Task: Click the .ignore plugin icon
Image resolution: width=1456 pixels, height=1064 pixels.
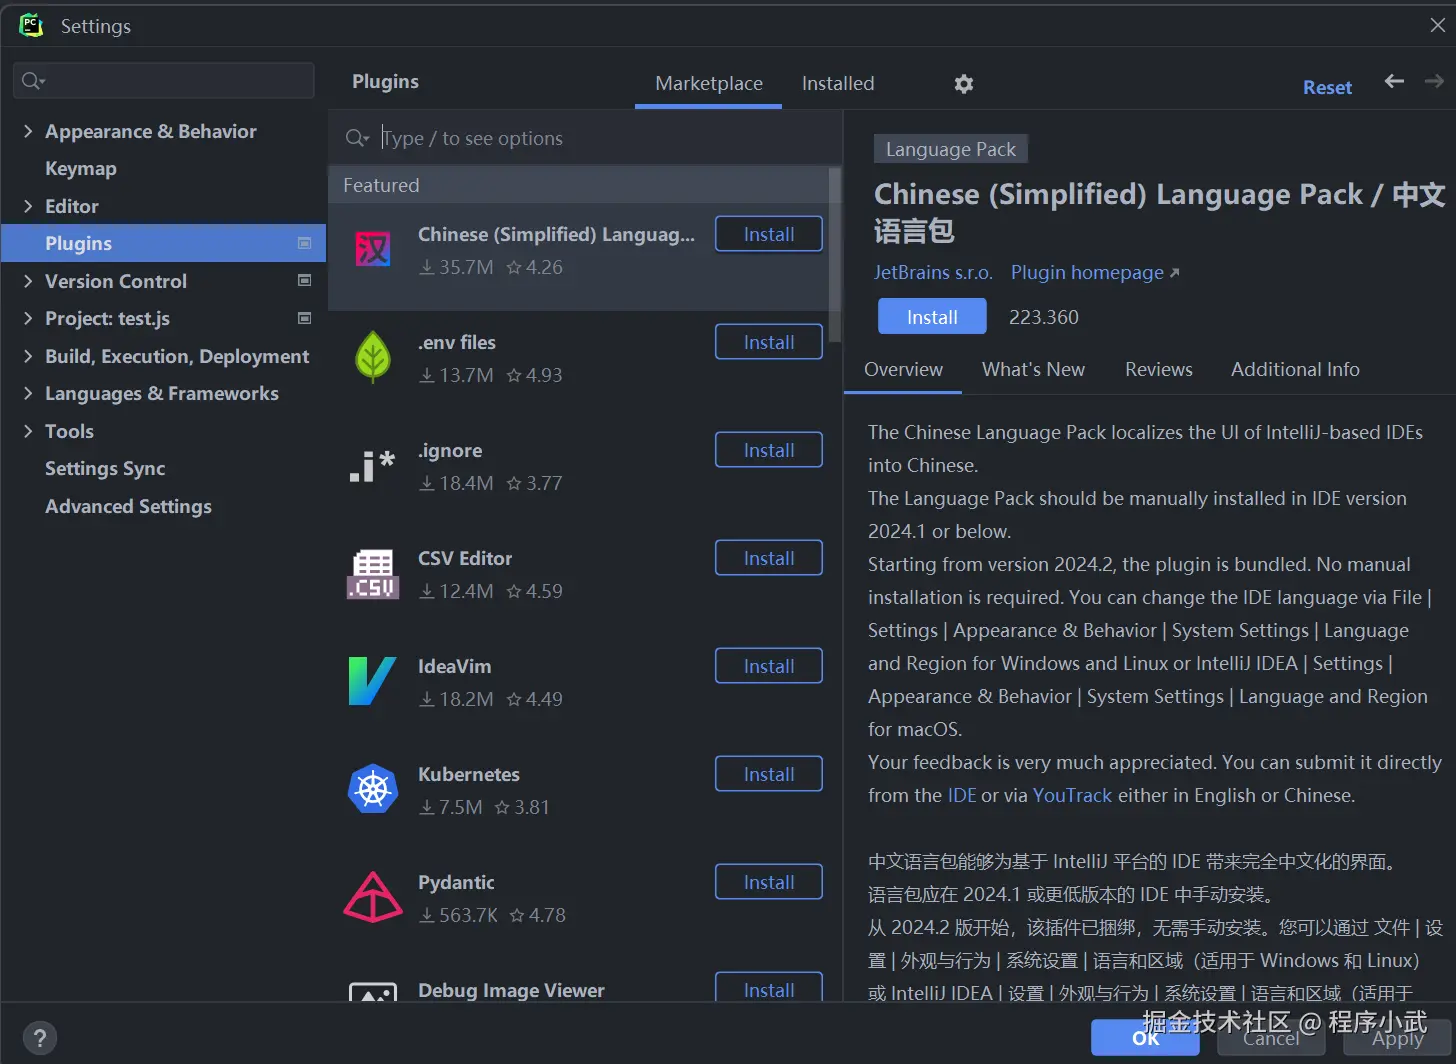Action: pyautogui.click(x=372, y=465)
